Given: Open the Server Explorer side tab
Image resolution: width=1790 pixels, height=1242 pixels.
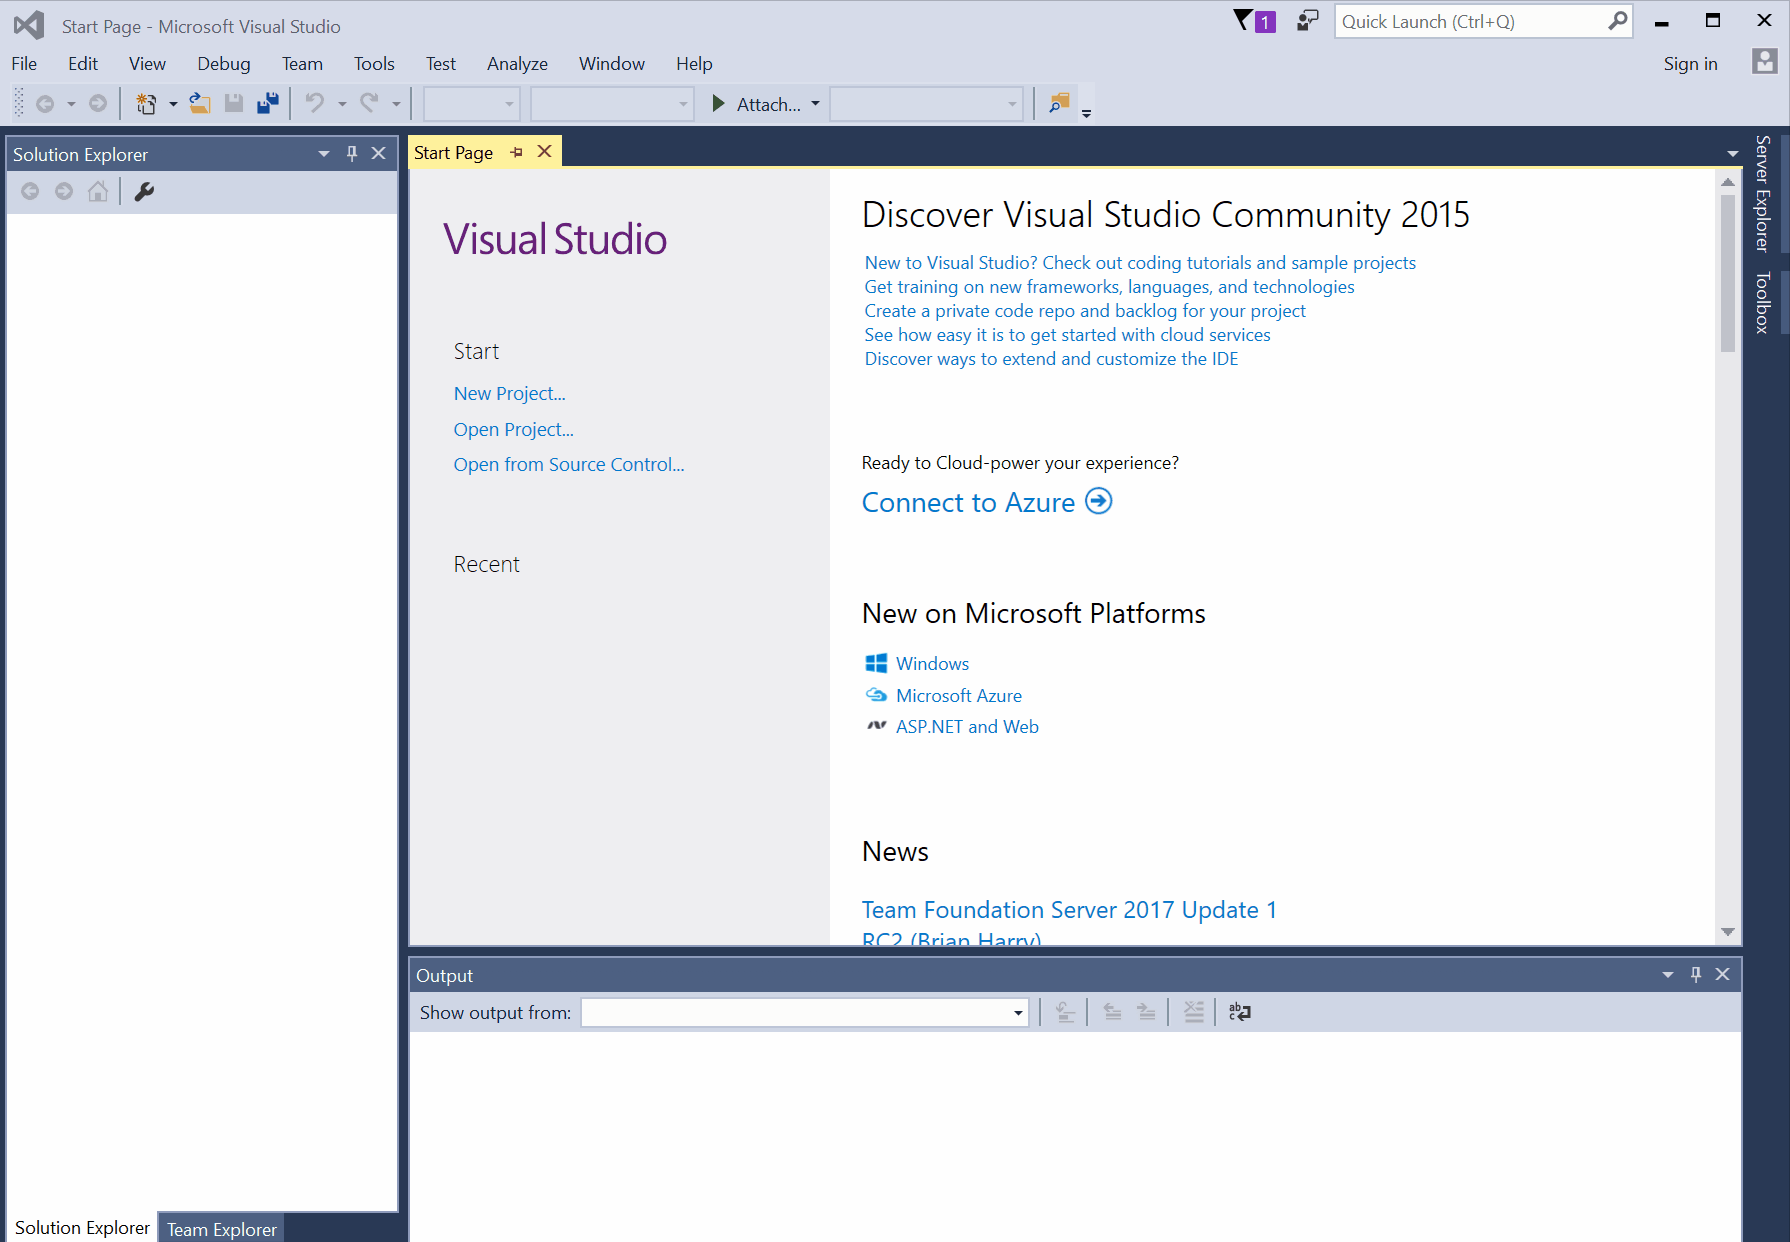Looking at the screenshot, I should coord(1763,194).
